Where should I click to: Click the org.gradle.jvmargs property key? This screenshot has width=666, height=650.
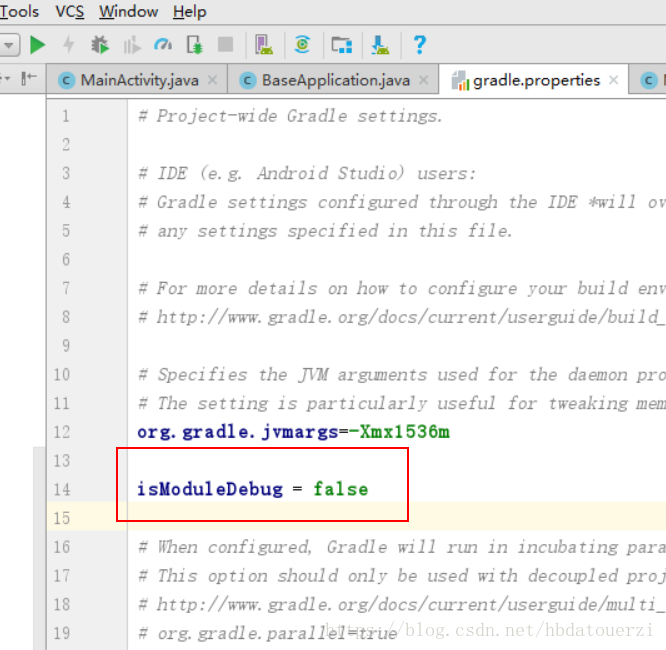click(x=237, y=432)
